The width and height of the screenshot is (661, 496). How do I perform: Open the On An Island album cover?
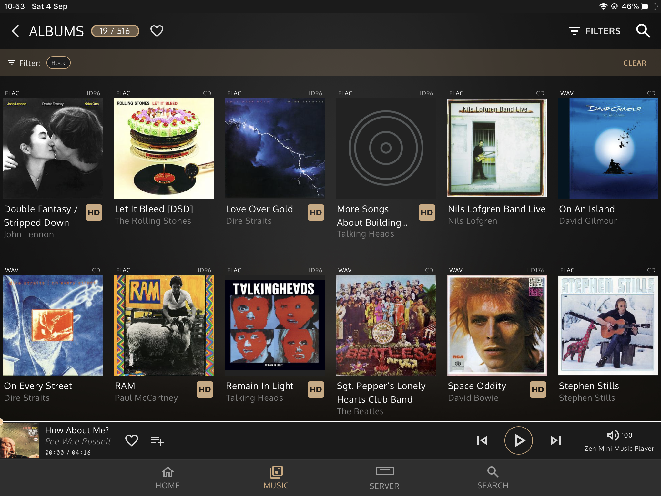(x=608, y=148)
